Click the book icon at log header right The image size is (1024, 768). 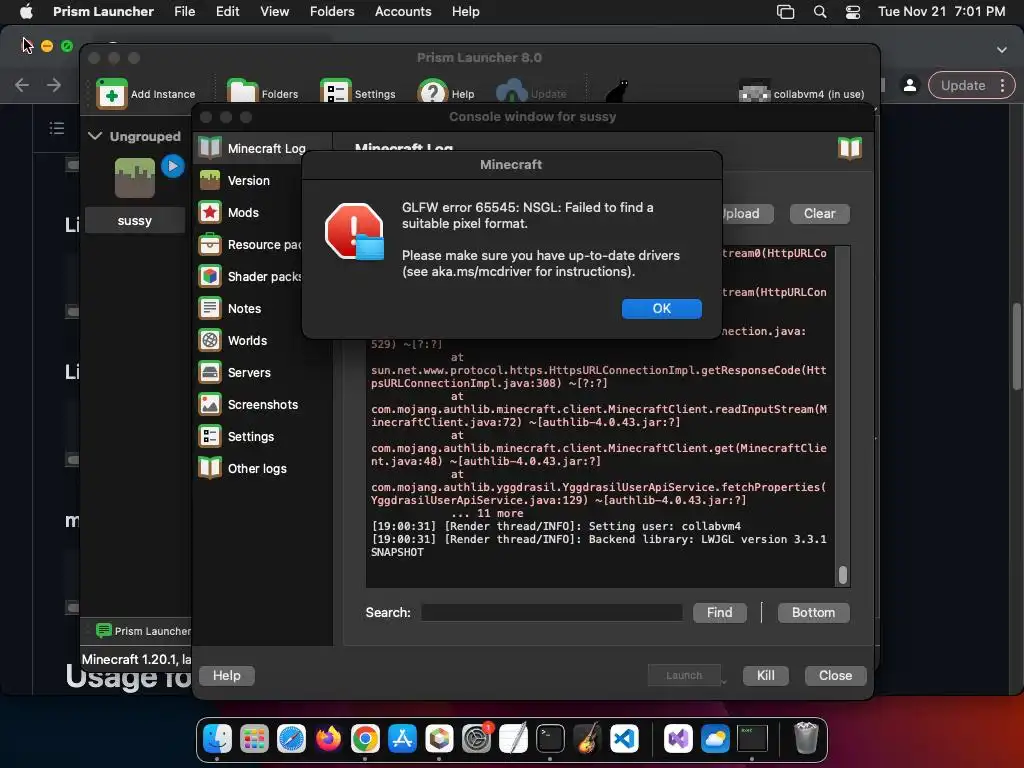click(x=850, y=148)
